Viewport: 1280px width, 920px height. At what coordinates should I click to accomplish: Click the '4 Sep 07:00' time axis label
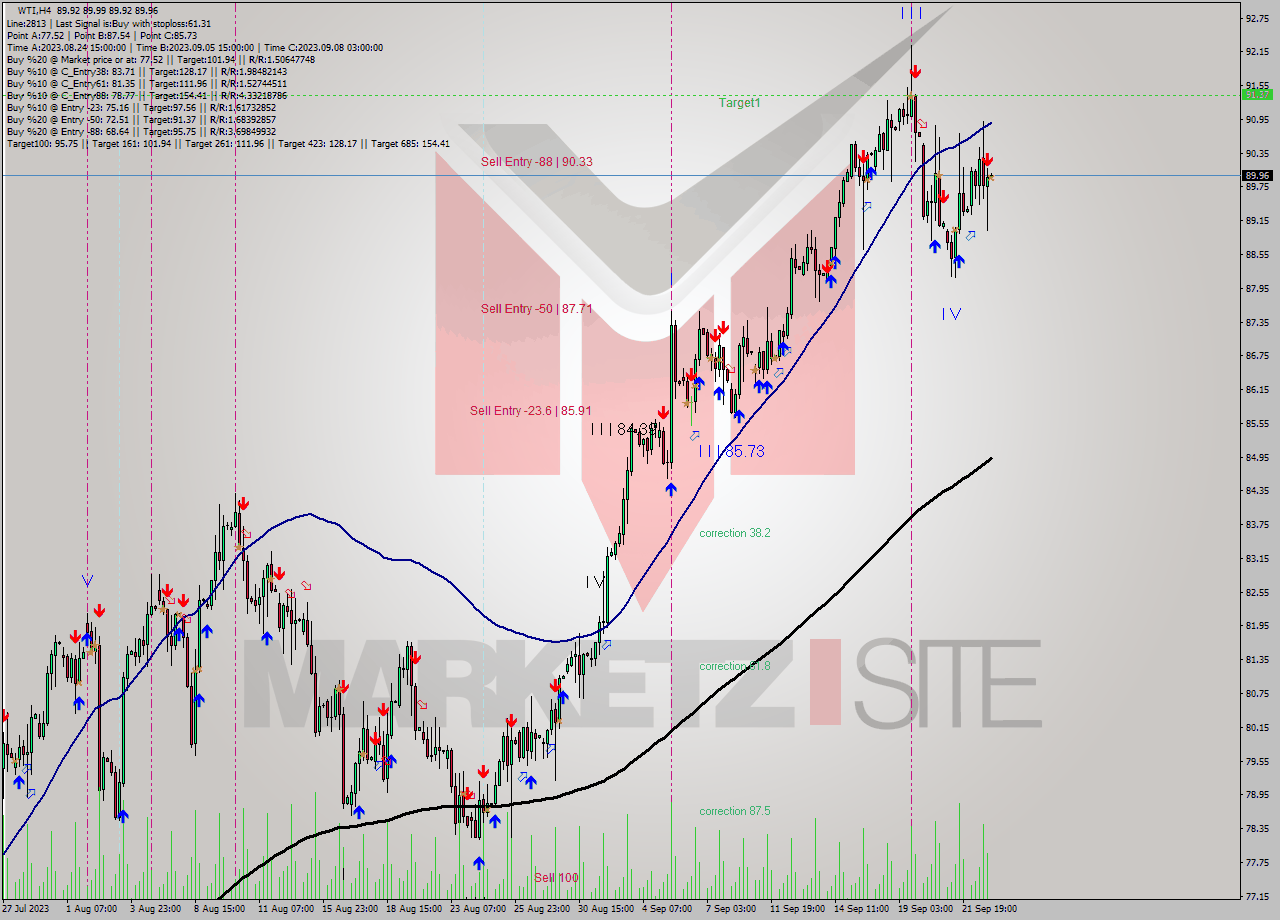tap(667, 909)
